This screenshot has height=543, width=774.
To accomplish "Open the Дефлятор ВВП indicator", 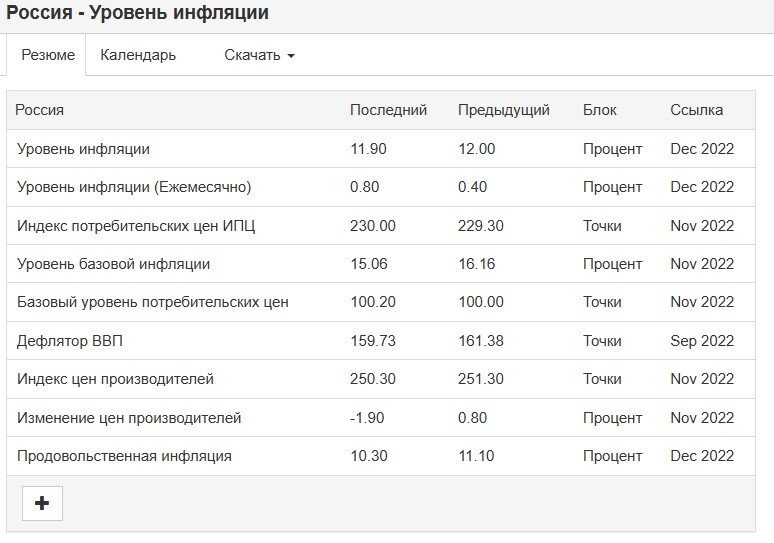I will (x=70, y=341).
